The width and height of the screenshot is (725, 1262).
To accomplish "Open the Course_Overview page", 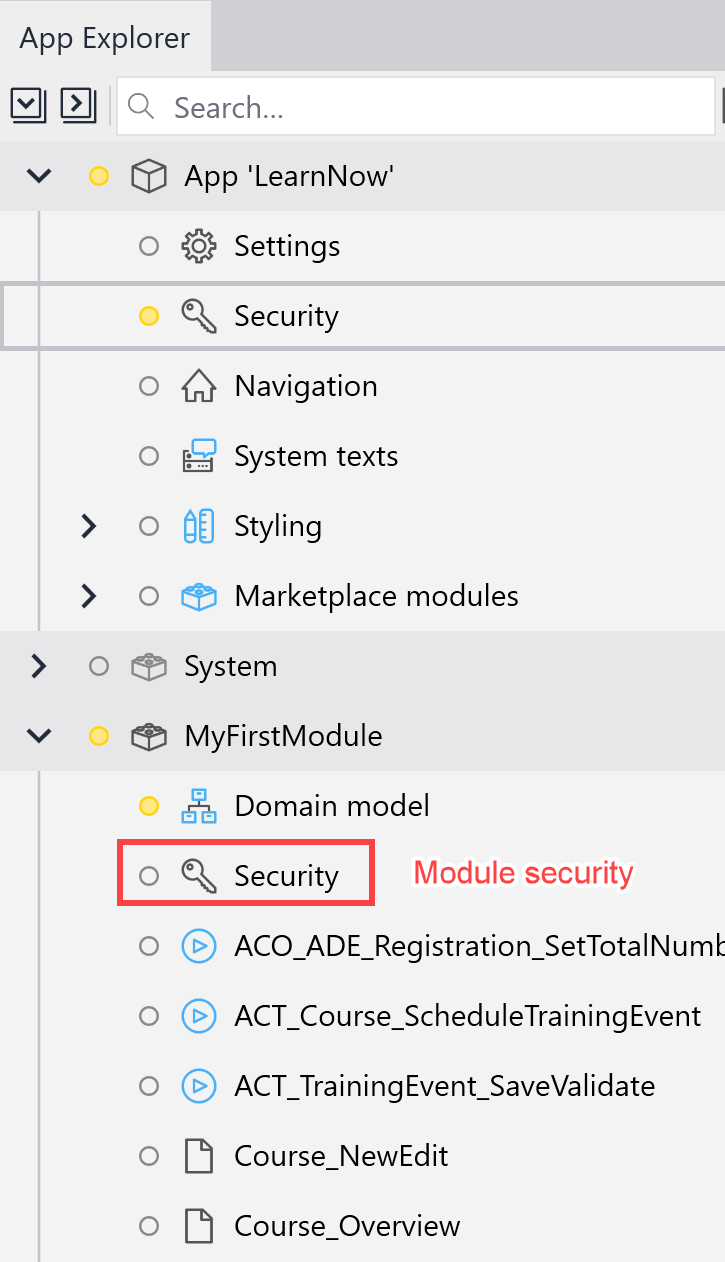I will click(x=347, y=1226).
